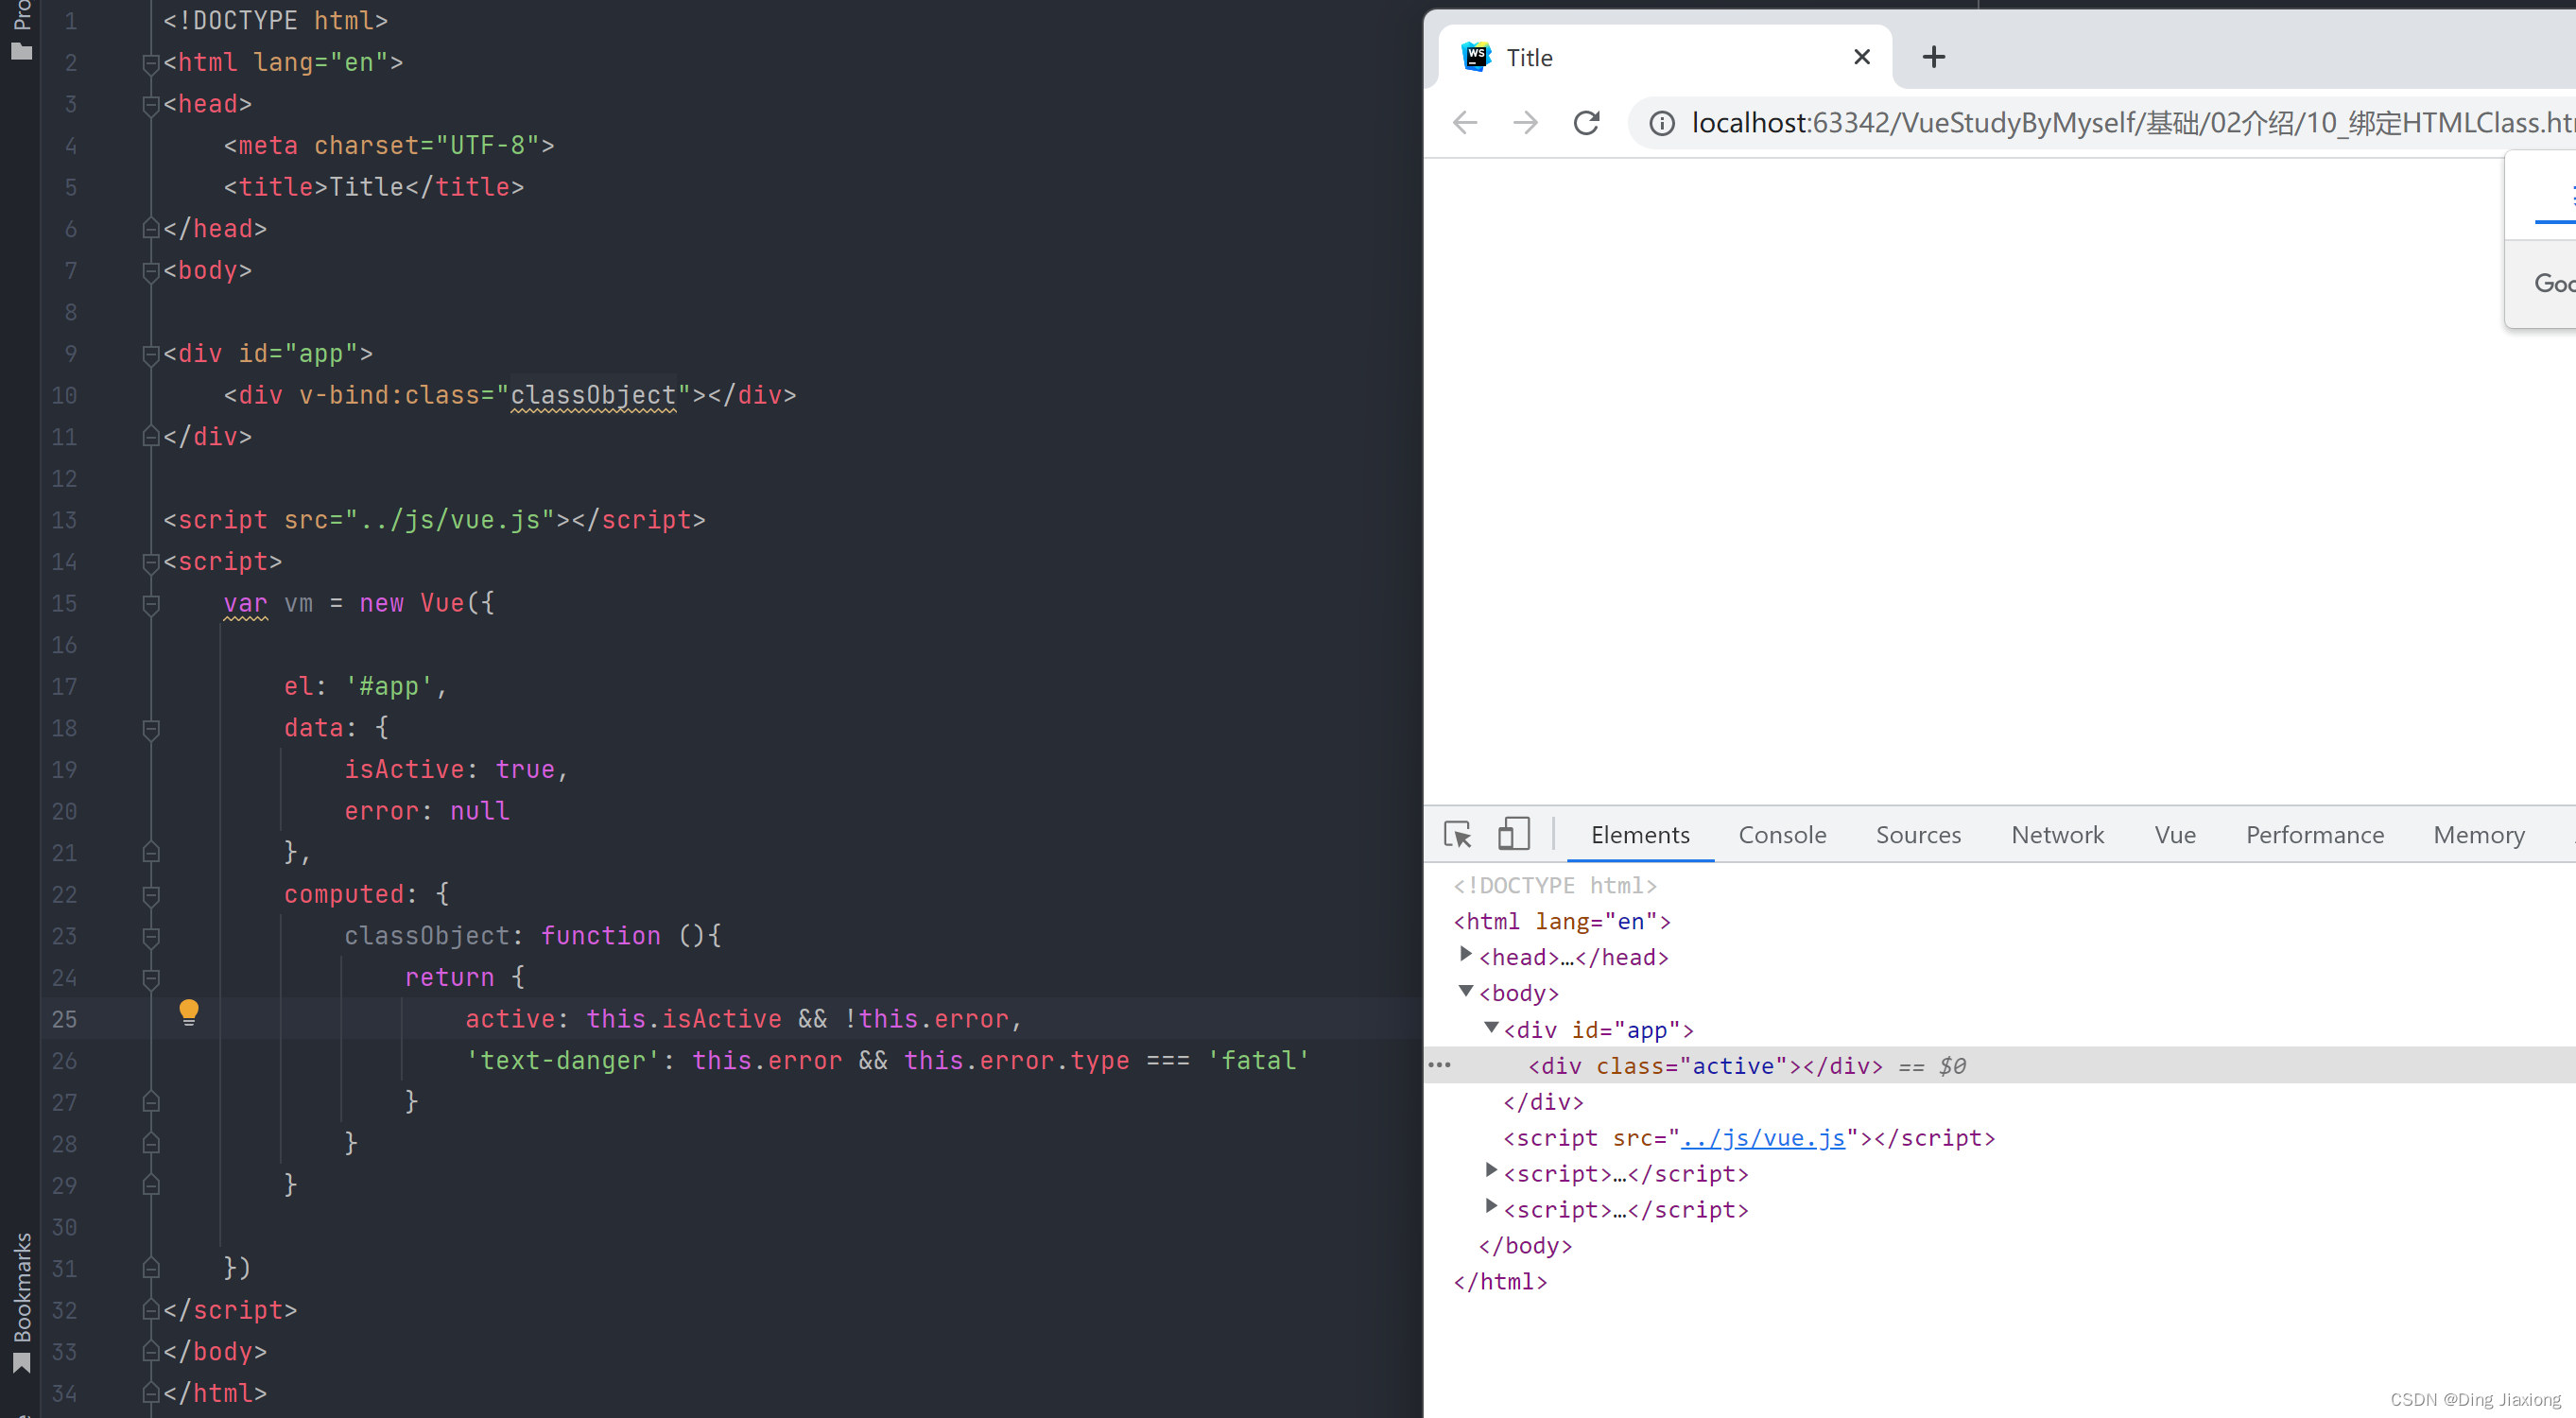Click line number 10 in the gutter
The image size is (2576, 1418).
(x=64, y=395)
